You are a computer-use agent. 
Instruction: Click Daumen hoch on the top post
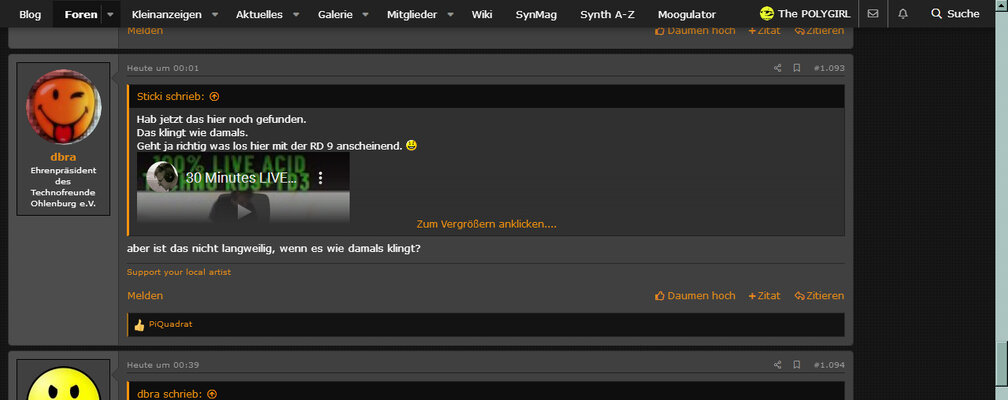pos(695,31)
